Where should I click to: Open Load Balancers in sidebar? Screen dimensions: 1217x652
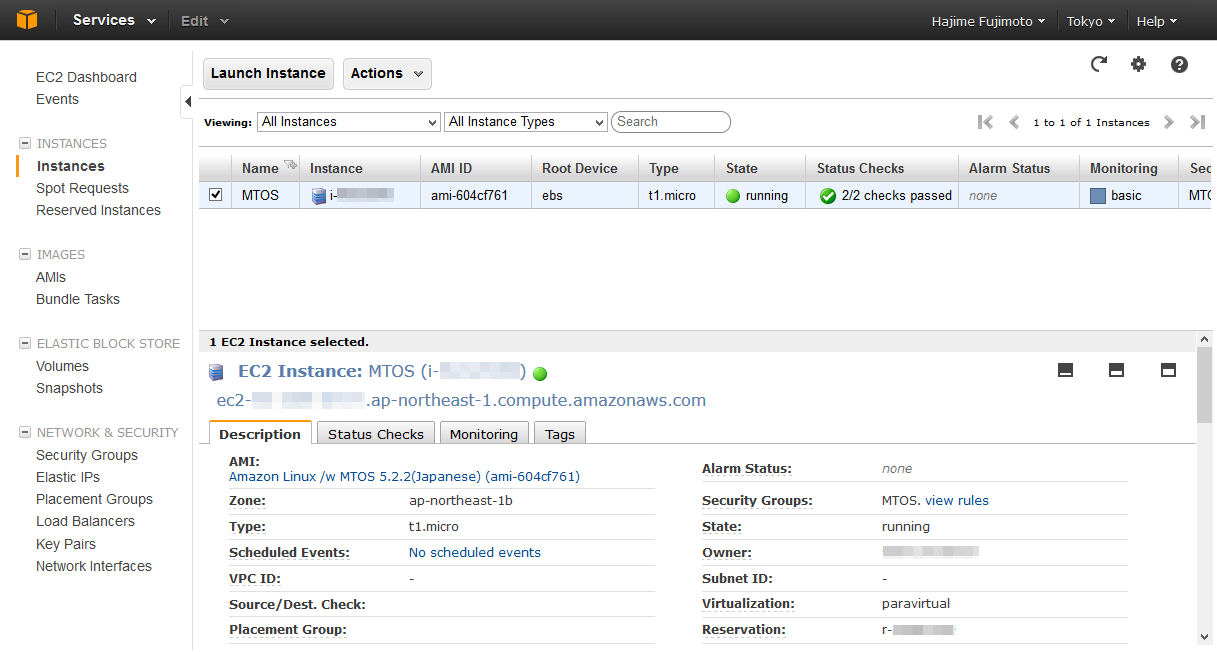click(85, 521)
